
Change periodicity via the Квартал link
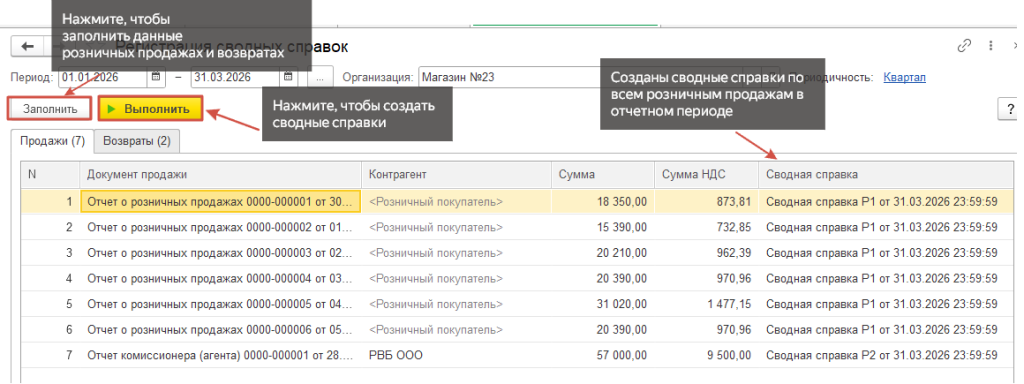tap(904, 77)
